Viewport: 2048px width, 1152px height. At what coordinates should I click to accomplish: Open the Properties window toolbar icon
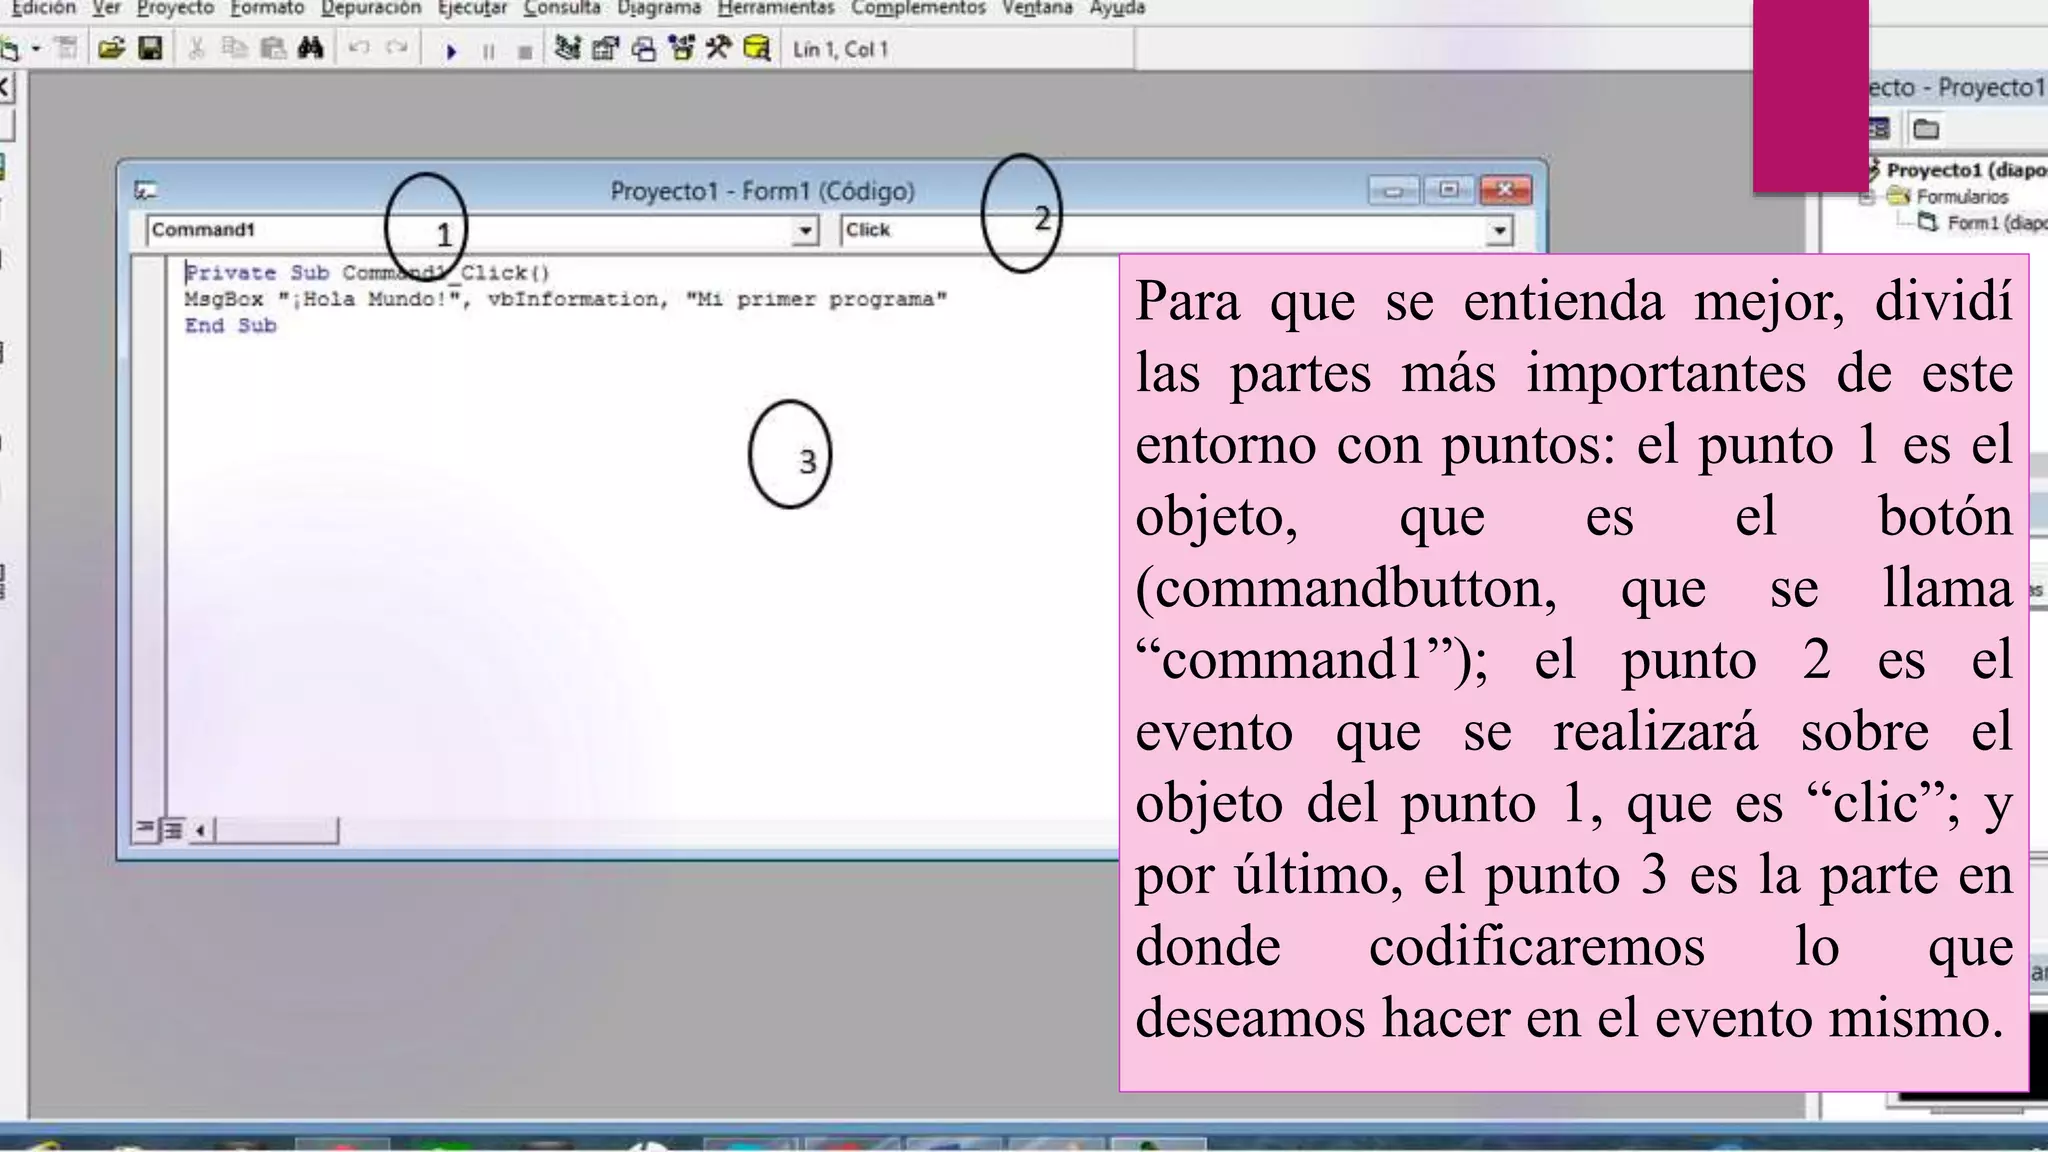tap(605, 48)
